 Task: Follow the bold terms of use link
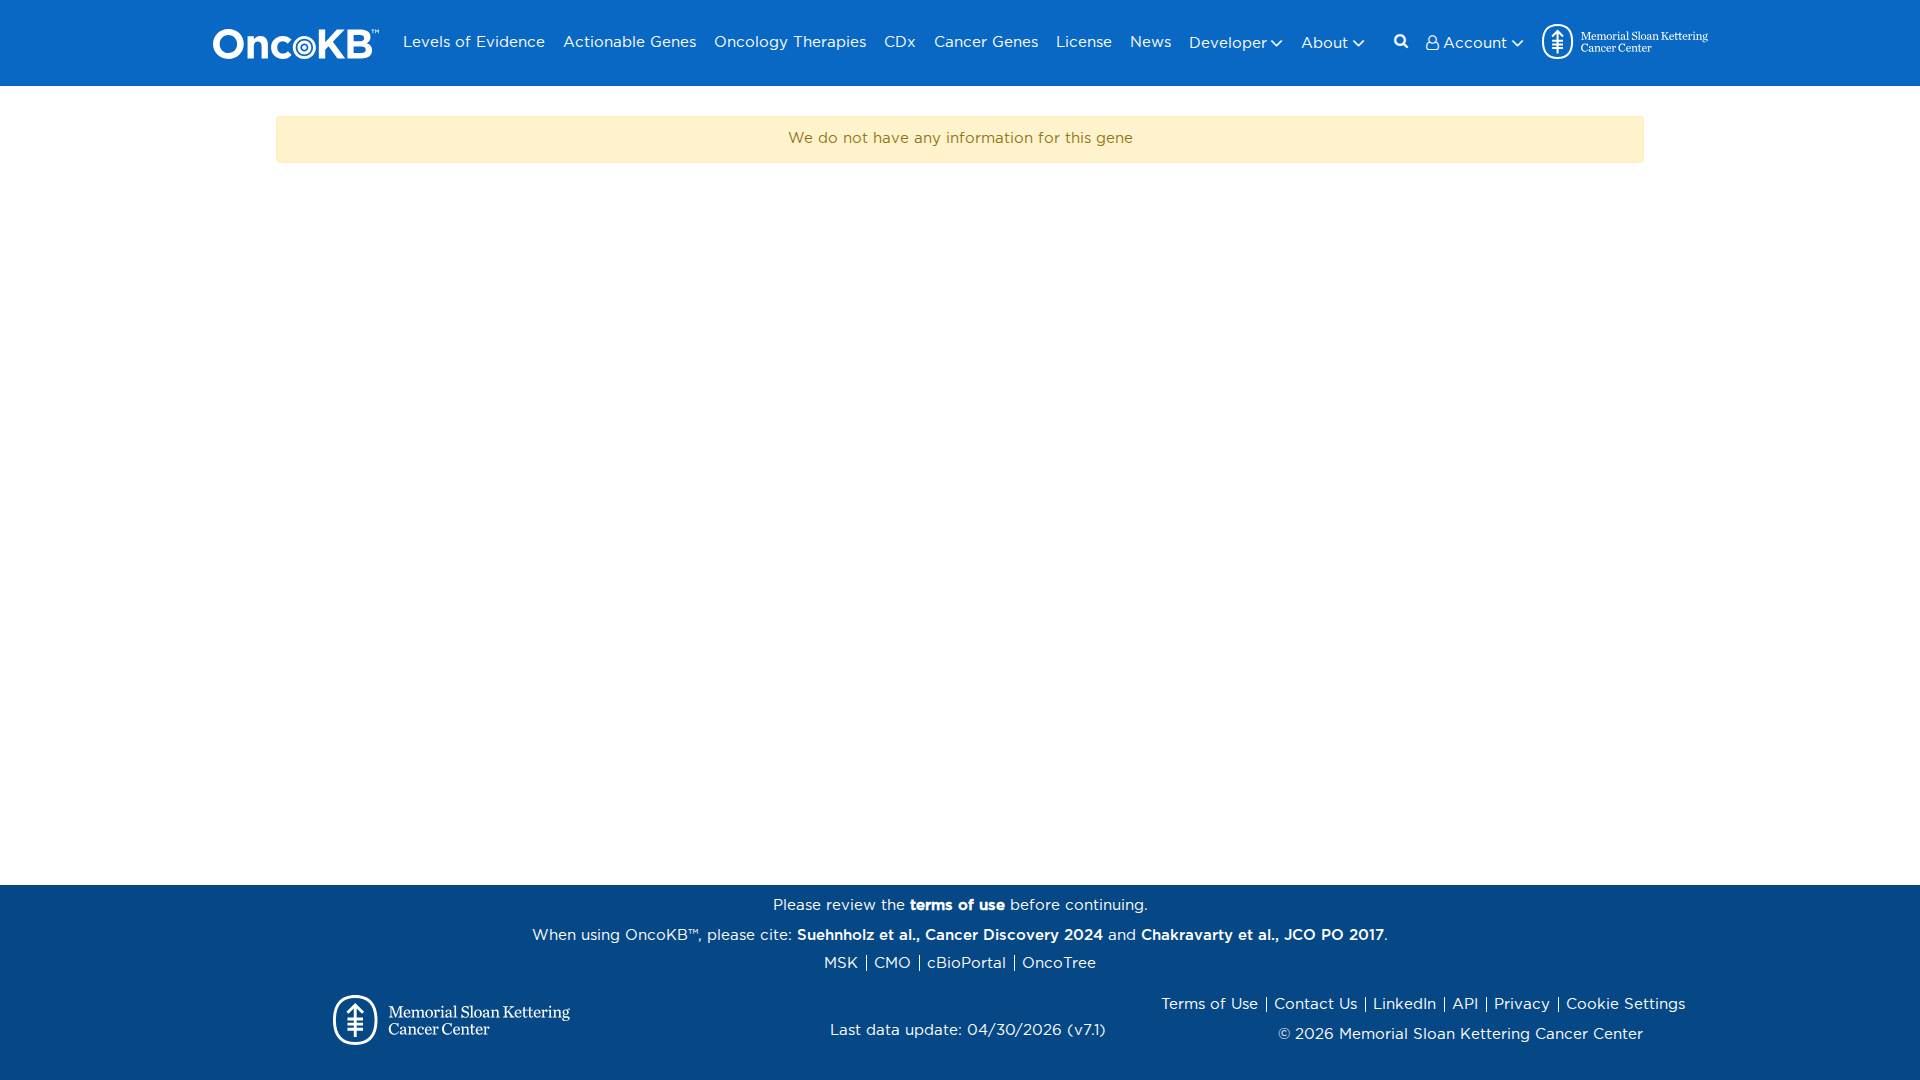coord(957,905)
